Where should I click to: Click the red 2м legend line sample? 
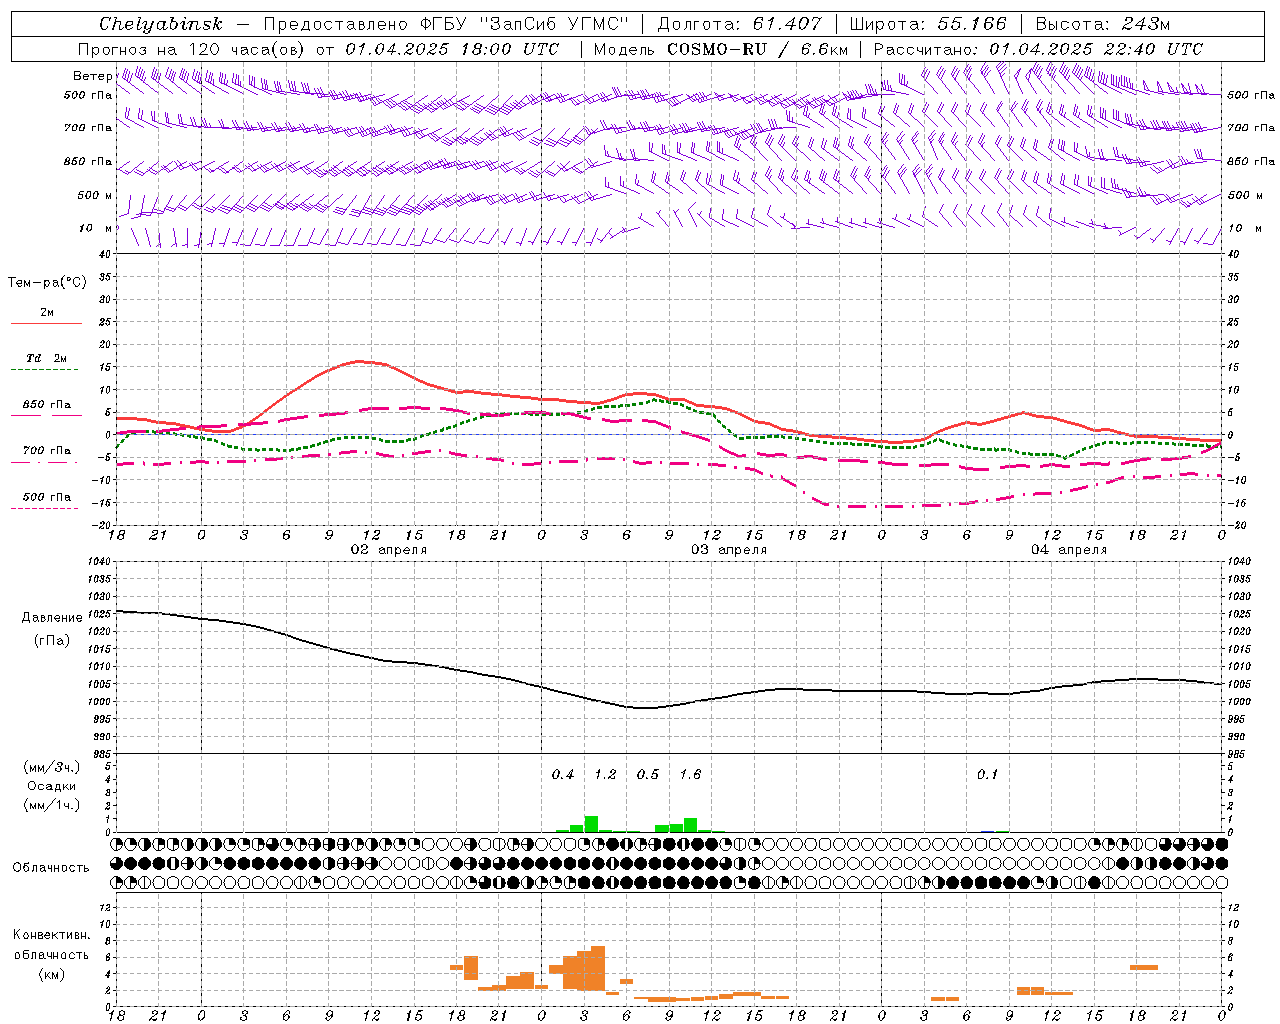coord(46,323)
